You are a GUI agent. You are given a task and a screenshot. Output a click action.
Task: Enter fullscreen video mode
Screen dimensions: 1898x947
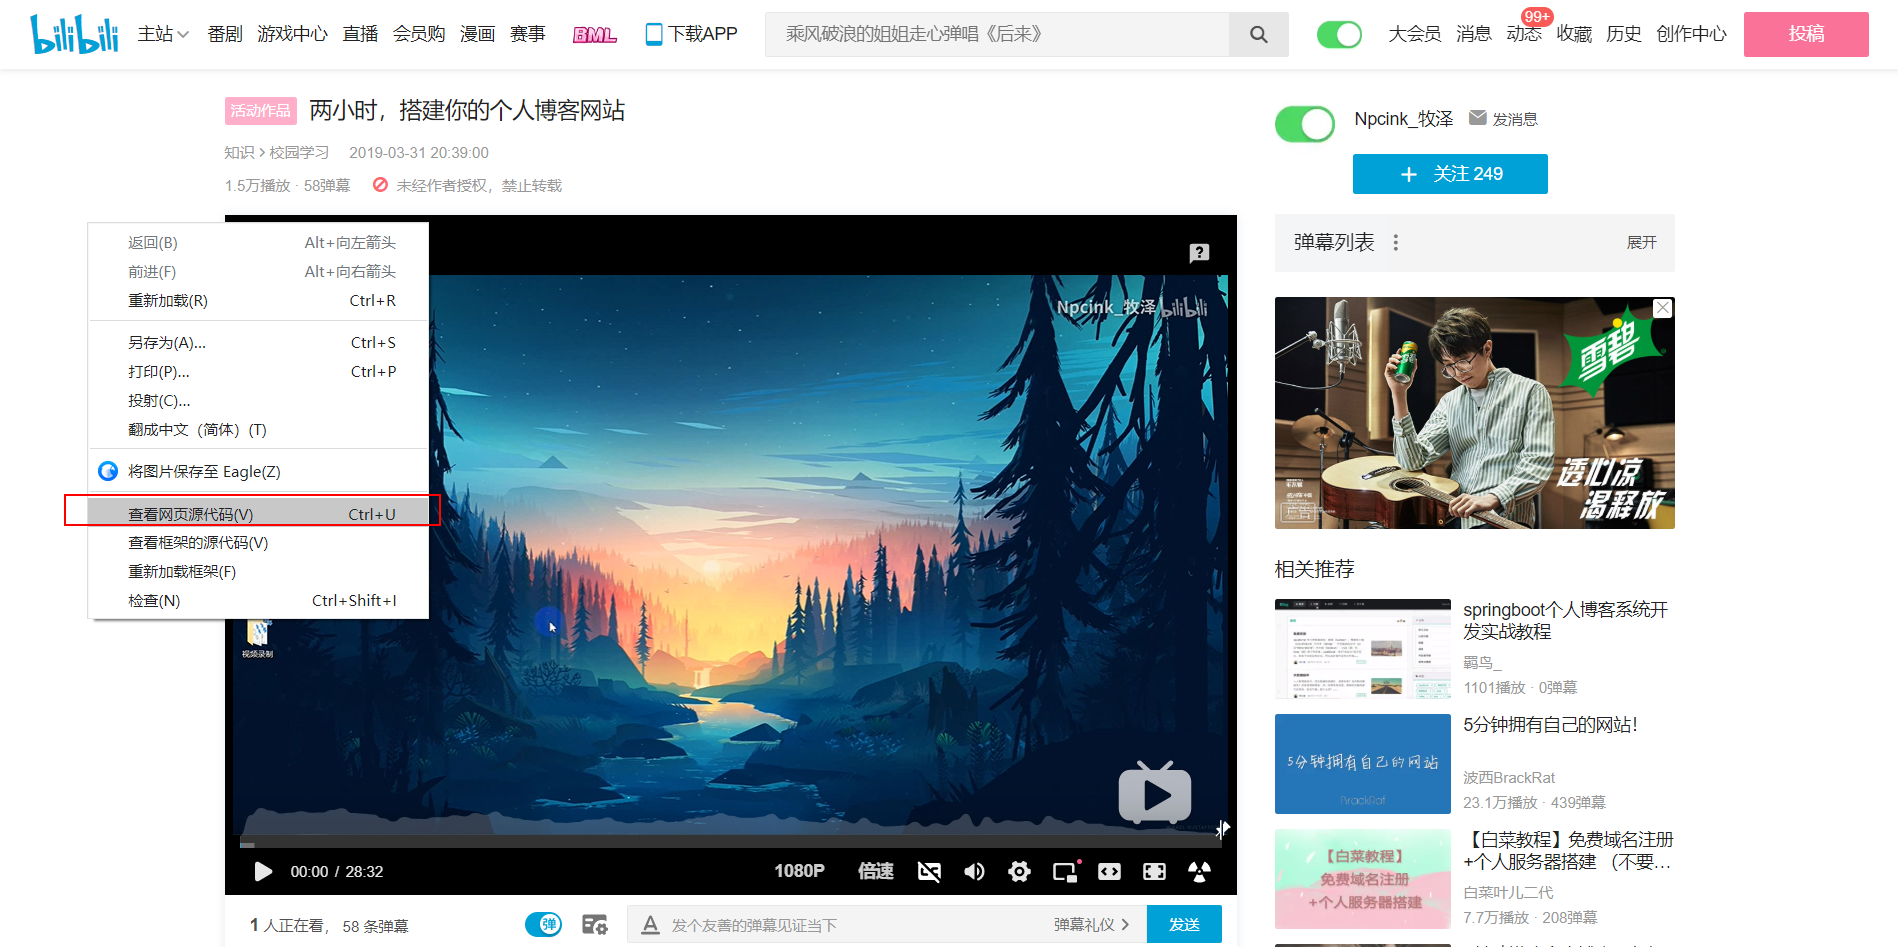click(x=1154, y=872)
